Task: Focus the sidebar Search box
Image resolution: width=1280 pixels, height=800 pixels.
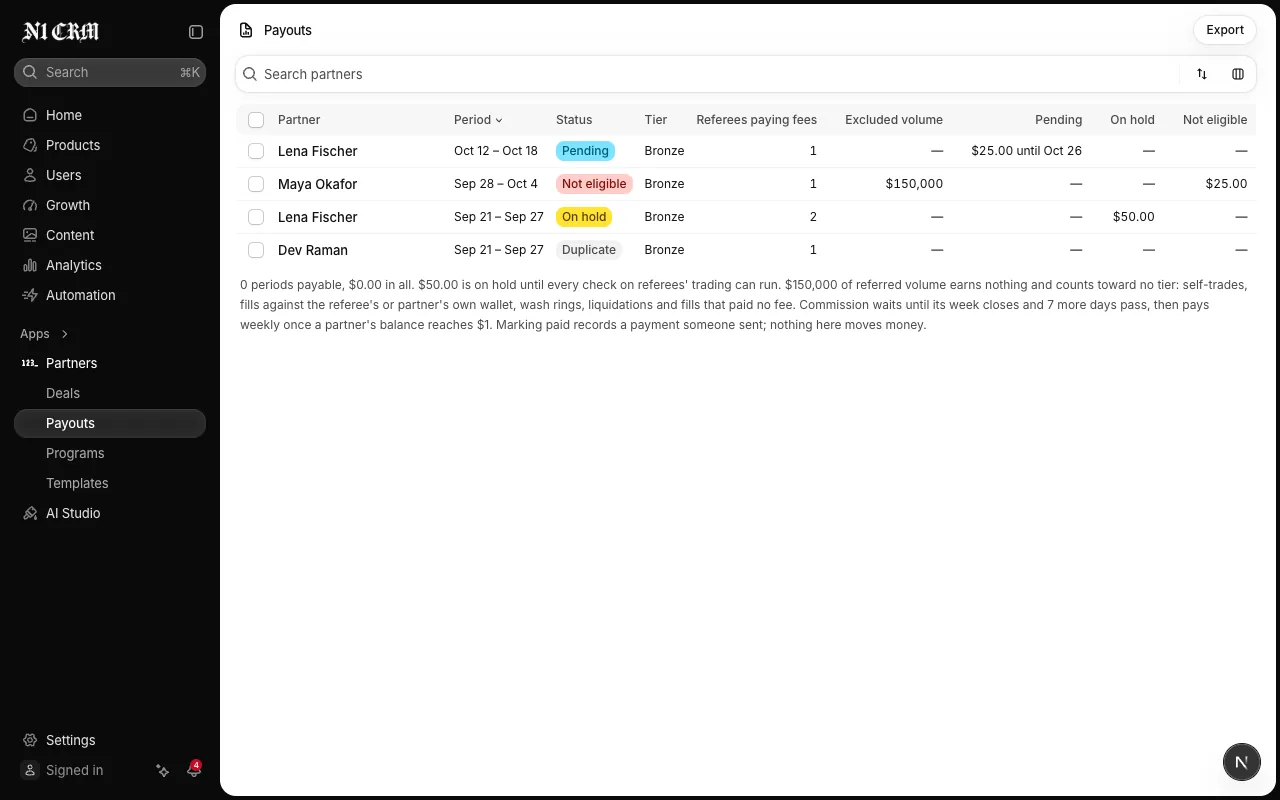Action: click(x=110, y=72)
